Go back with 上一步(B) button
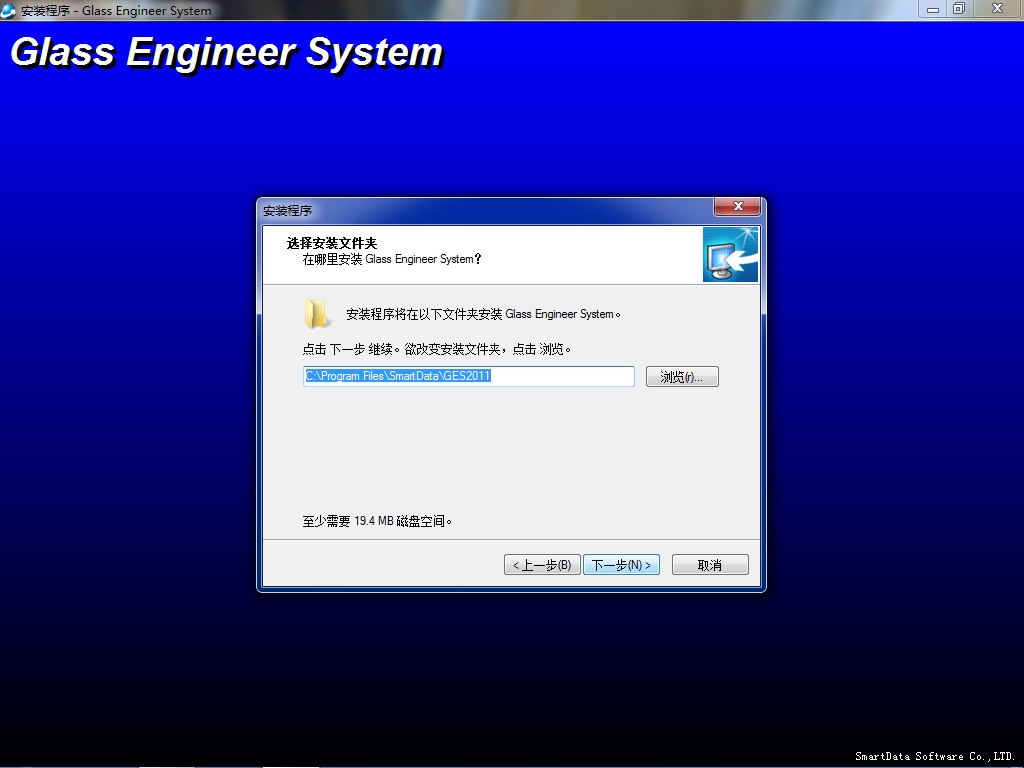Image resolution: width=1024 pixels, height=768 pixels. [542, 565]
